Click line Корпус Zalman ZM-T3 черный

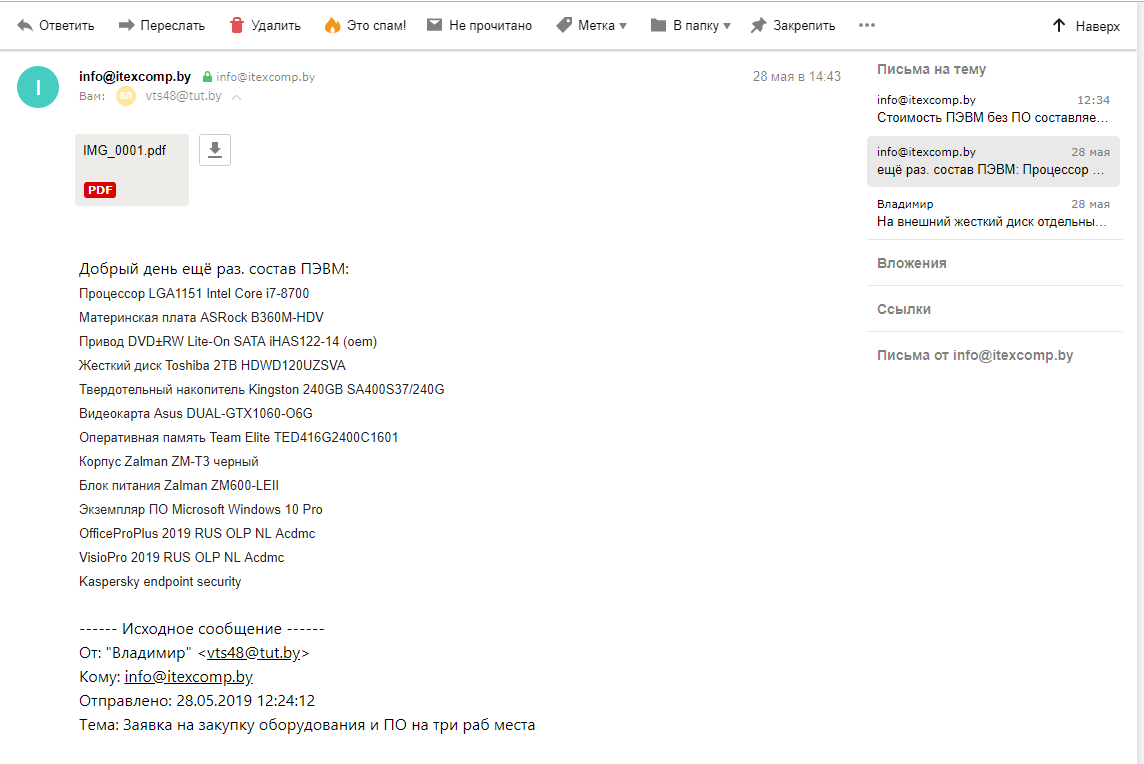point(169,462)
